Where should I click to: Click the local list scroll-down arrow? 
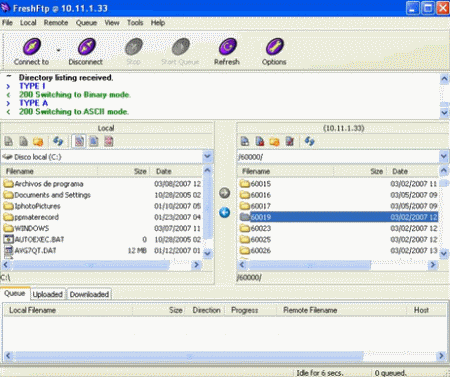click(x=207, y=254)
